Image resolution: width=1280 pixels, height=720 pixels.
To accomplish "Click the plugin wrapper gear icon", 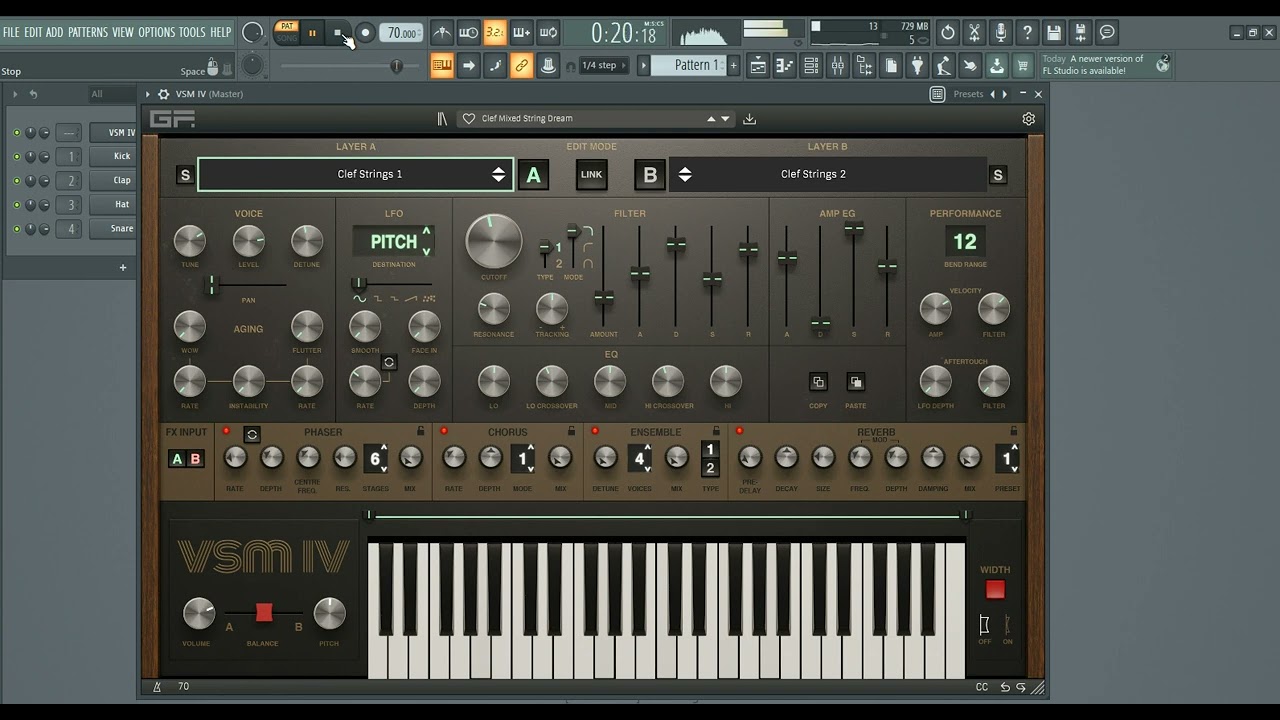I will click(163, 94).
